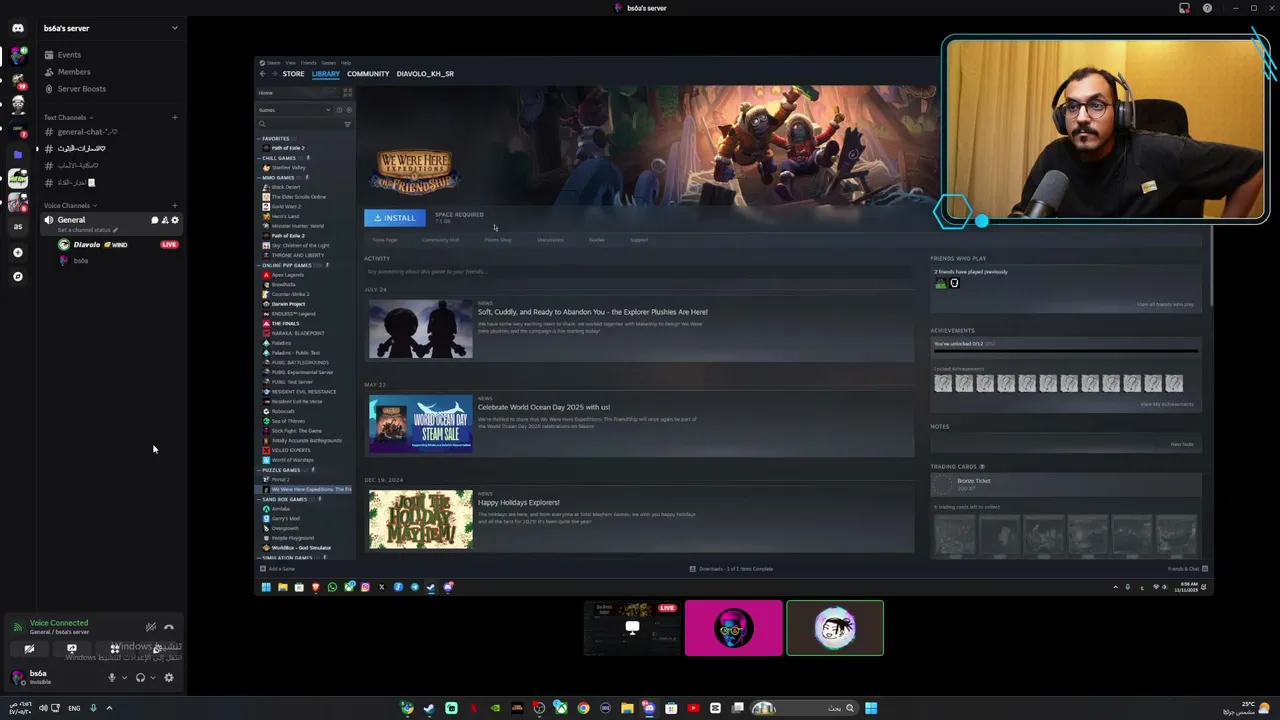Open microphone input options dropdown arrow

click(x=124, y=678)
